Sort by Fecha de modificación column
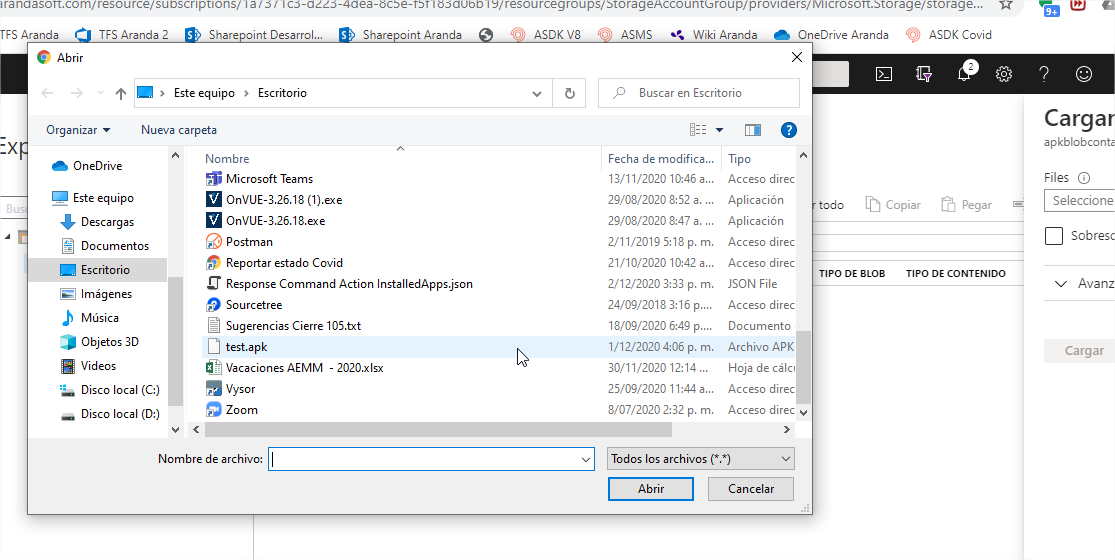This screenshot has height=560, width=1115. point(661,158)
